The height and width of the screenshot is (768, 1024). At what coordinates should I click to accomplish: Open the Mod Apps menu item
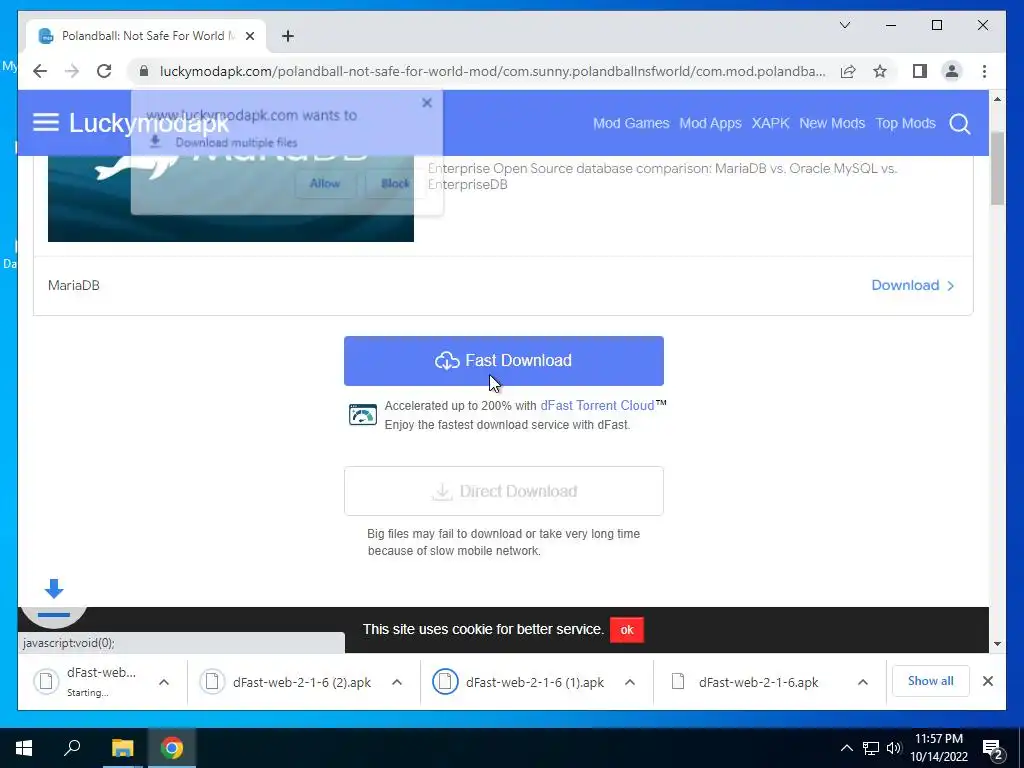710,123
